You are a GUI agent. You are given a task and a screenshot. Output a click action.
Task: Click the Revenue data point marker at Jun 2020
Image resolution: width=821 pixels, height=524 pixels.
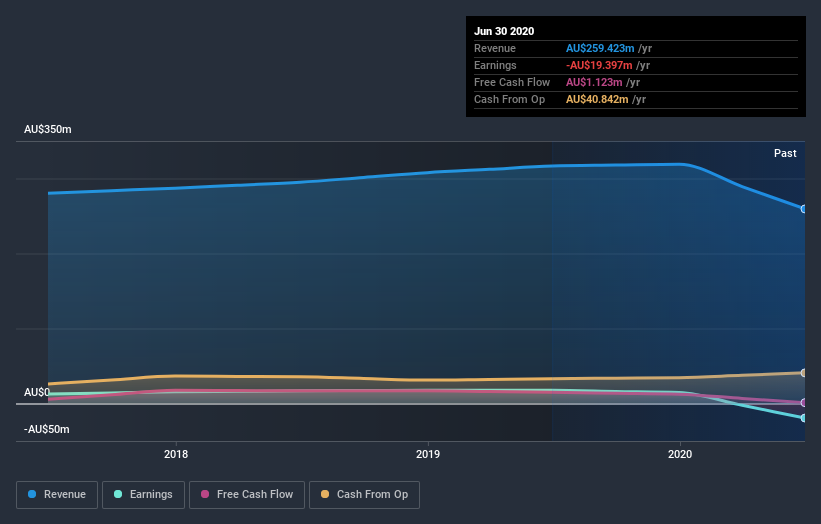(x=803, y=209)
